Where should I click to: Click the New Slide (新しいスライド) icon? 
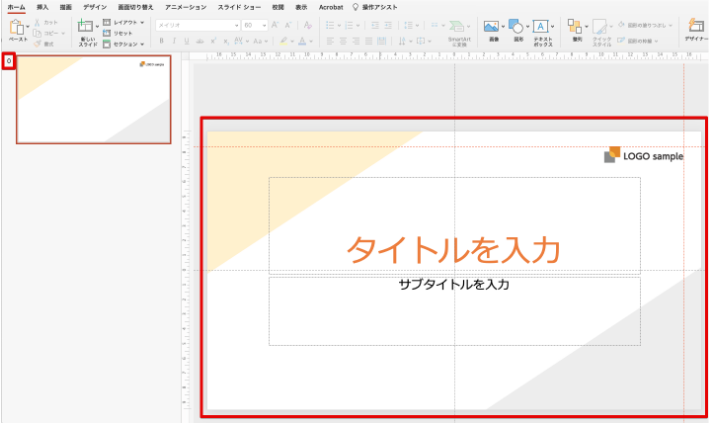pyautogui.click(x=88, y=27)
